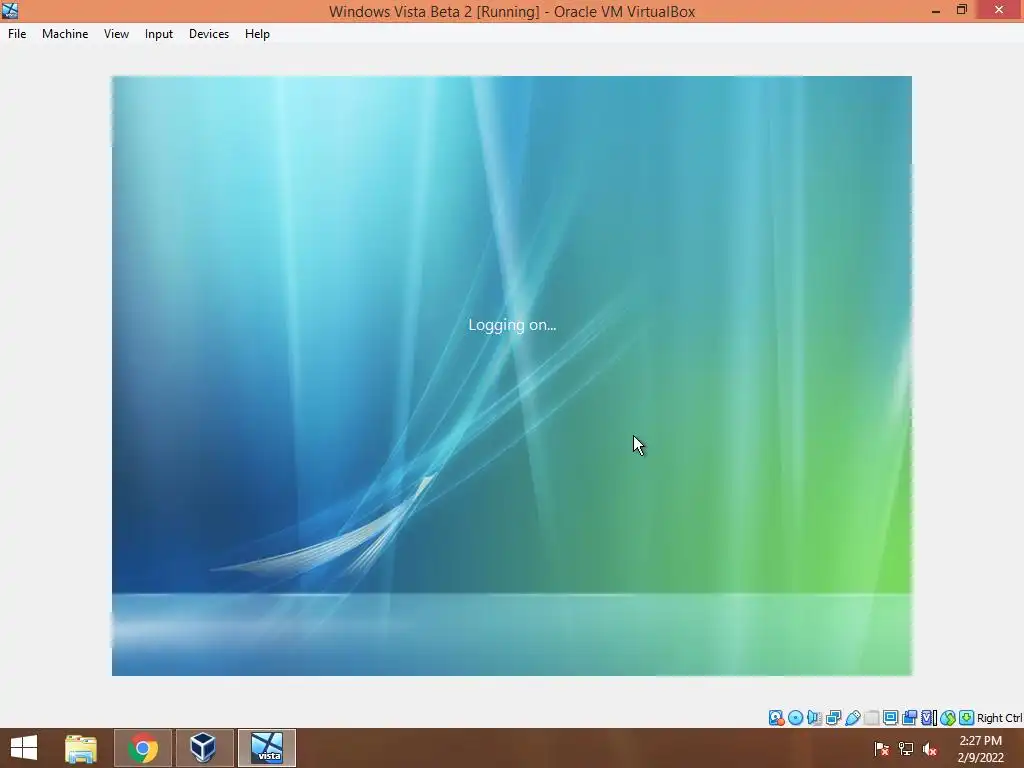Click the shared folders status icon
This screenshot has height=768, width=1024.
click(871, 718)
